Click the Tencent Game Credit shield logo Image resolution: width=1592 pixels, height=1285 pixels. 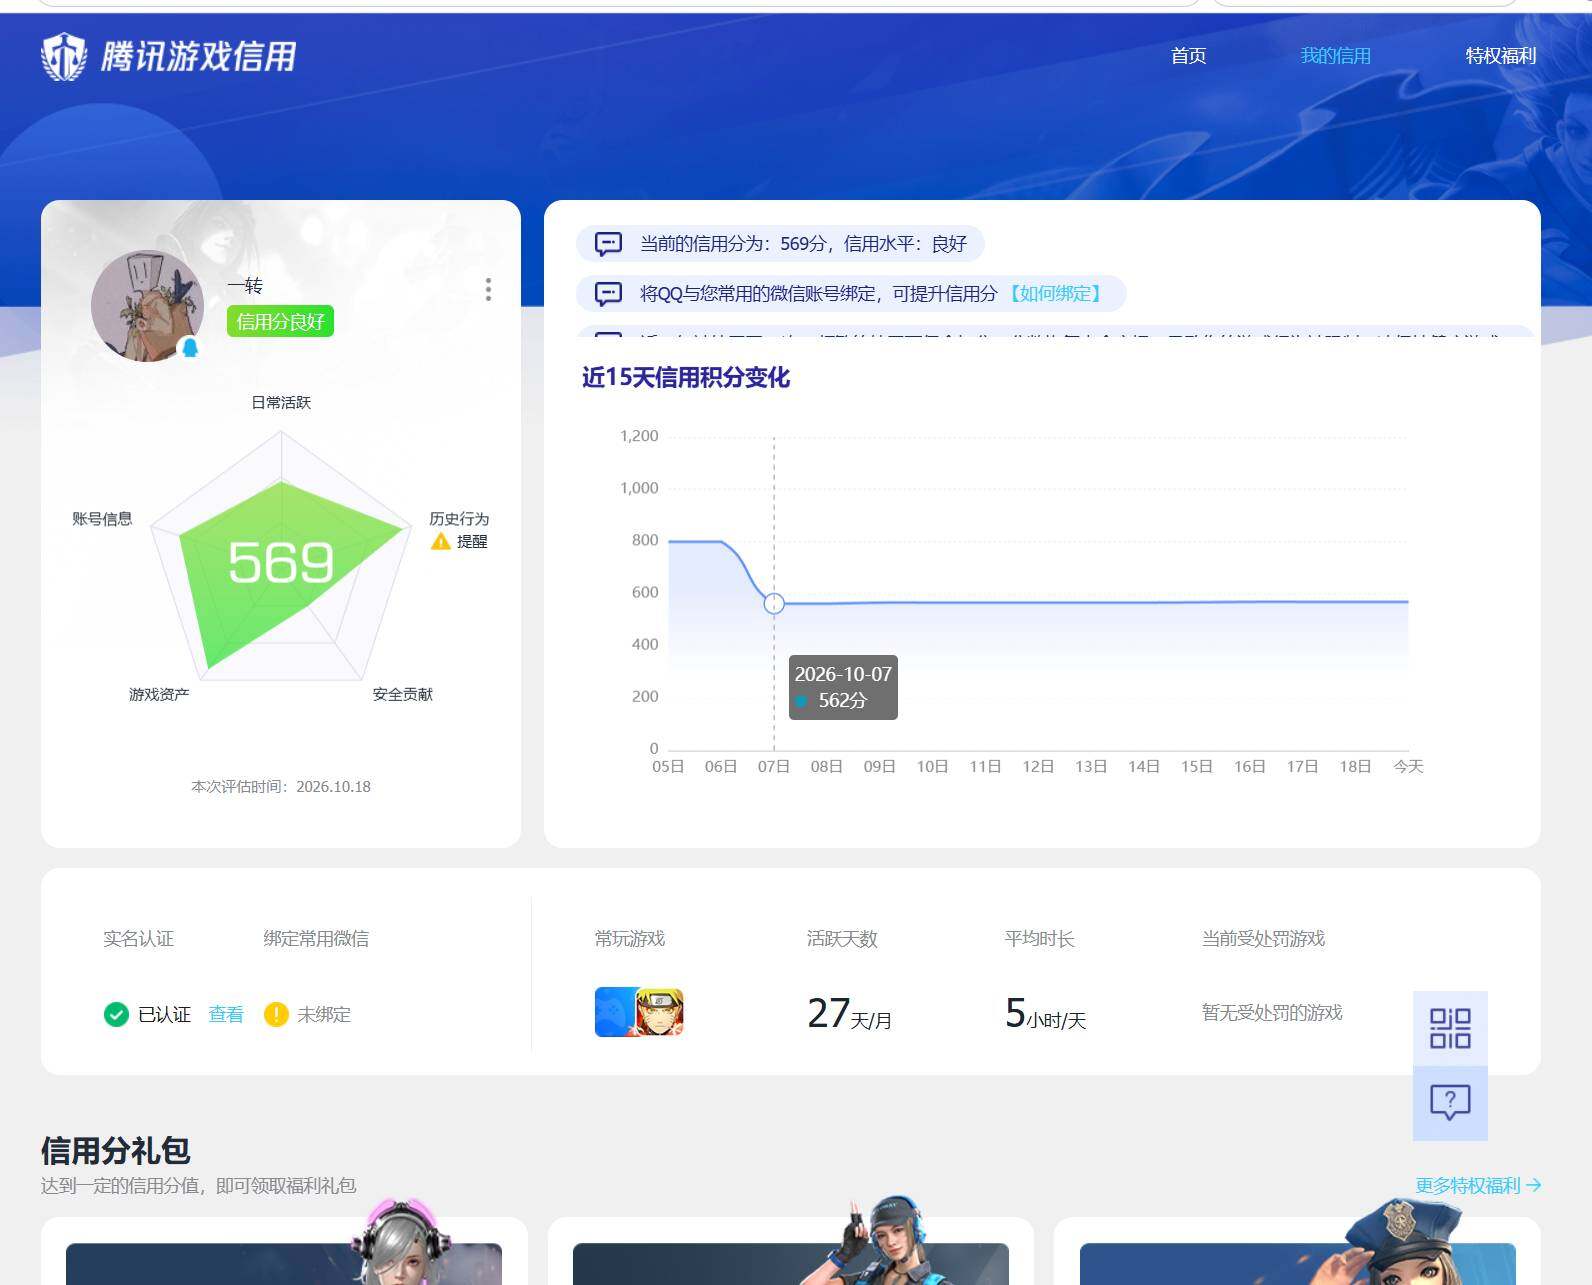tap(64, 56)
